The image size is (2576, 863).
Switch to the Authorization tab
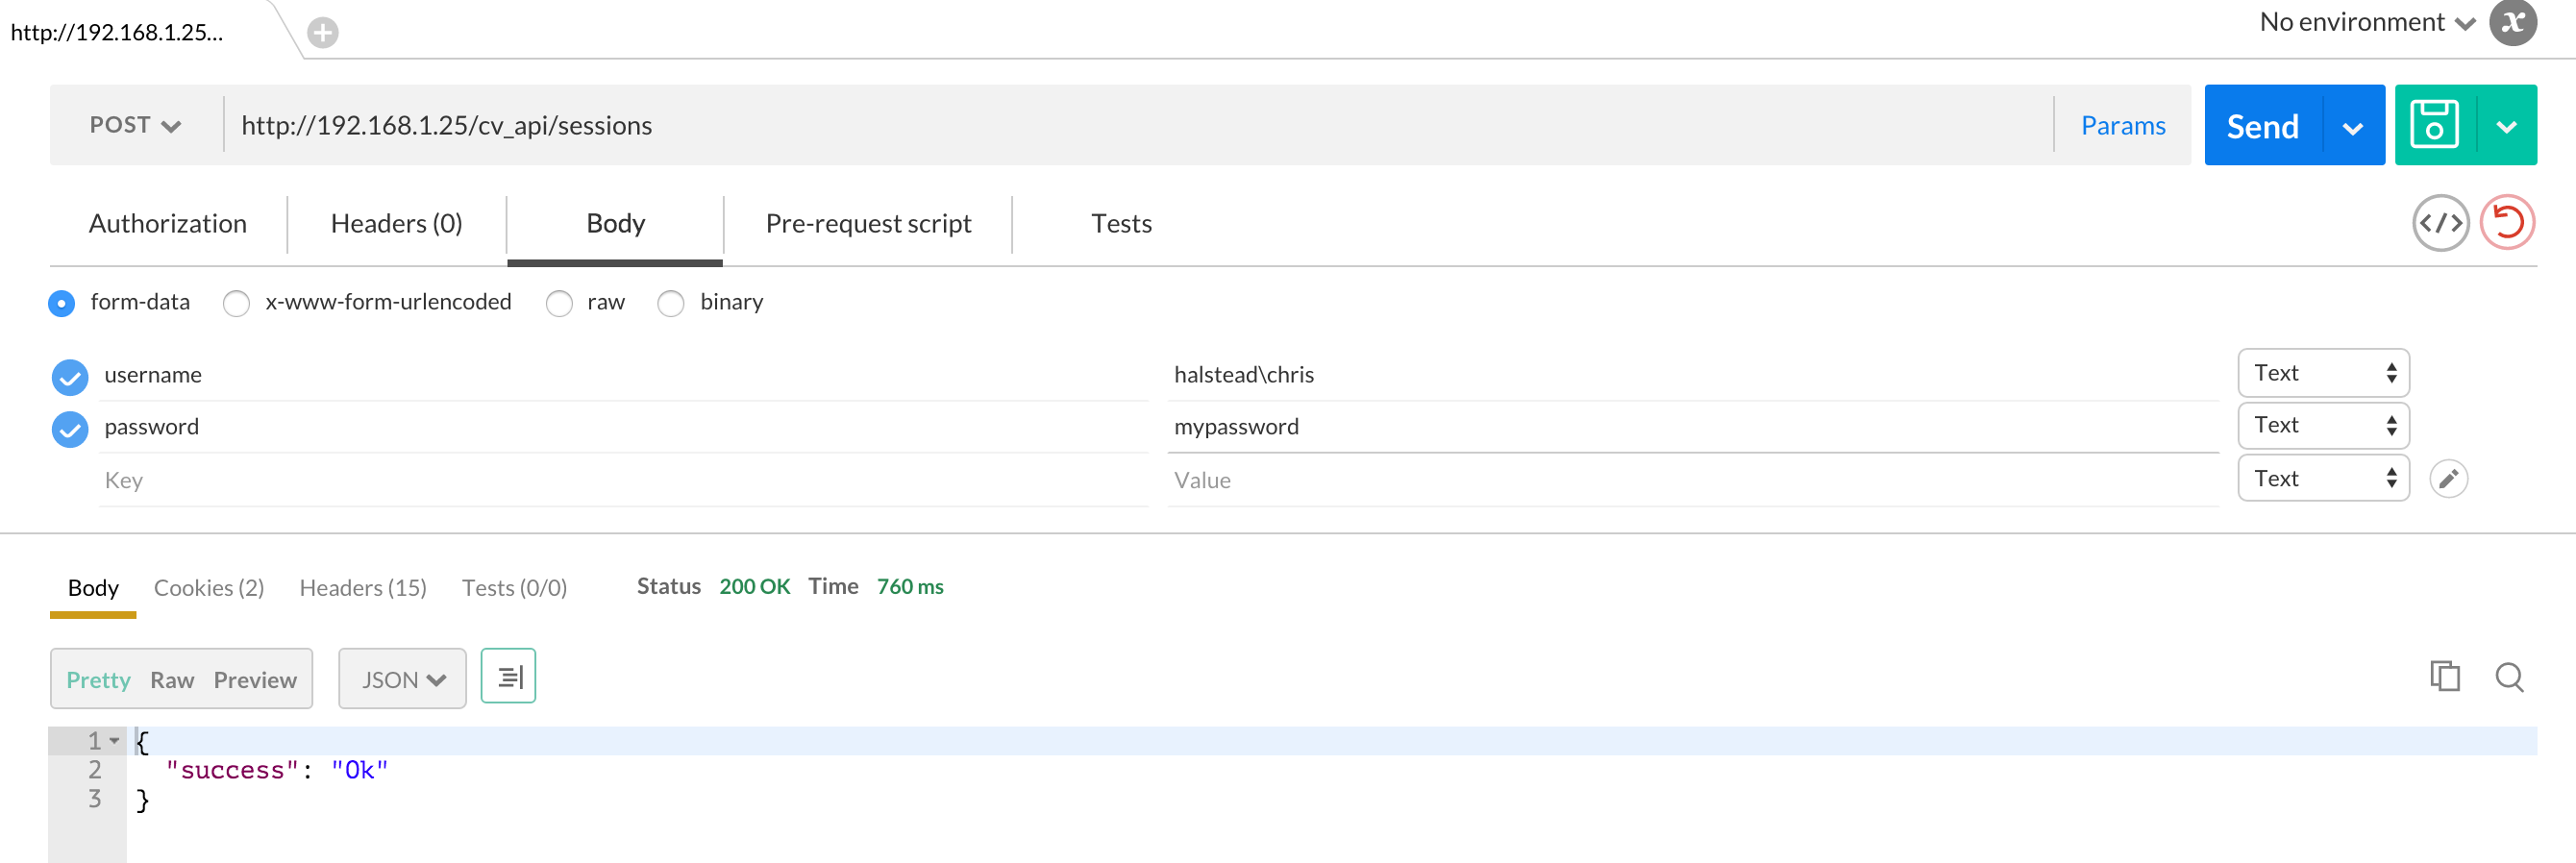(168, 224)
